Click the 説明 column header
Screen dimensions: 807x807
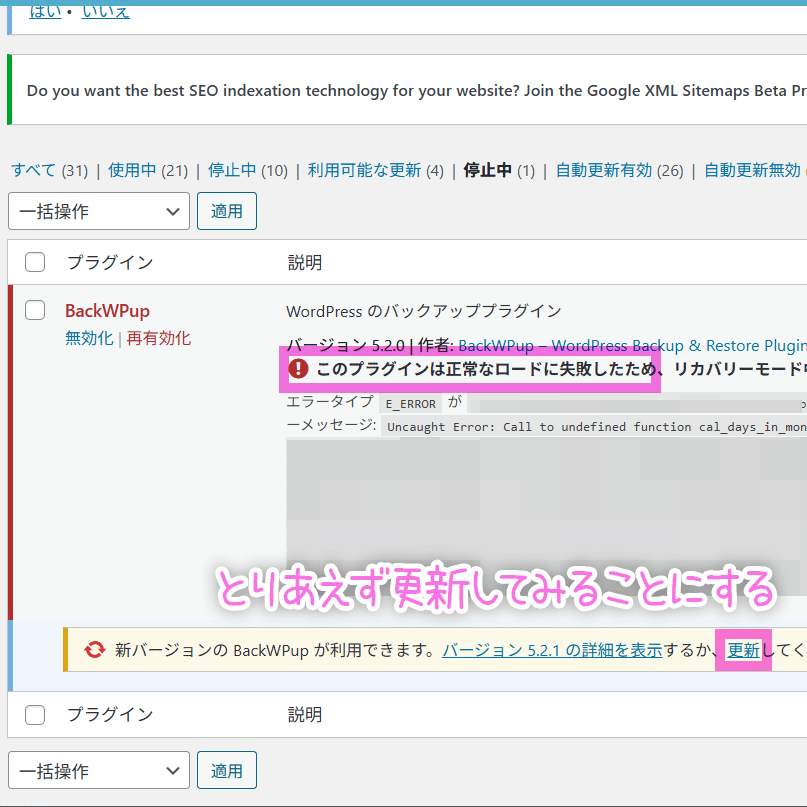(305, 262)
